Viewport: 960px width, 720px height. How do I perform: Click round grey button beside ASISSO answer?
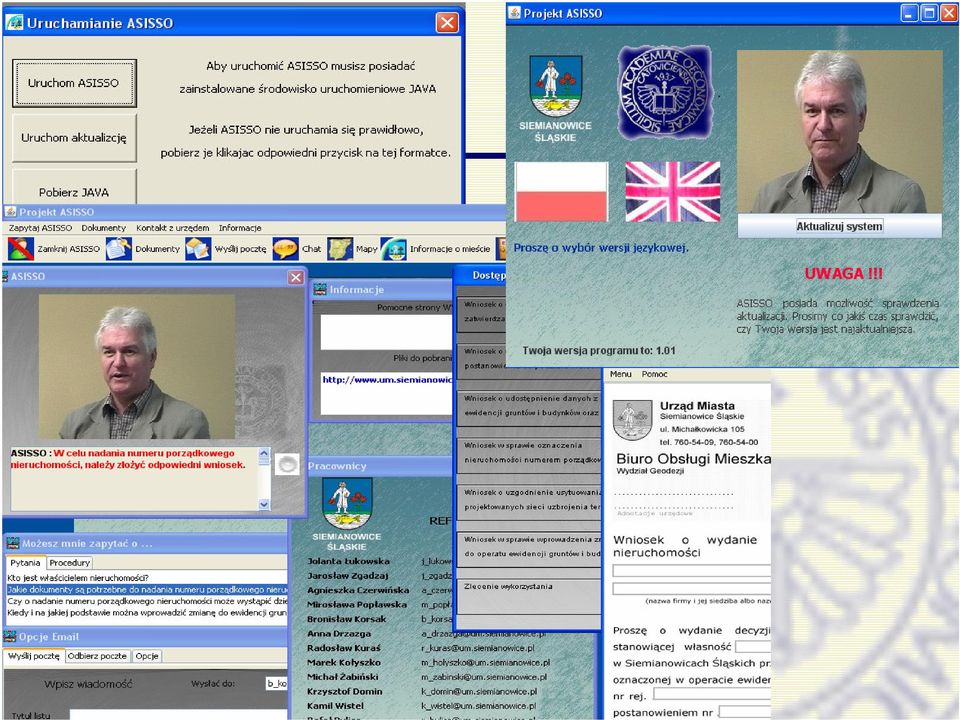[287, 465]
